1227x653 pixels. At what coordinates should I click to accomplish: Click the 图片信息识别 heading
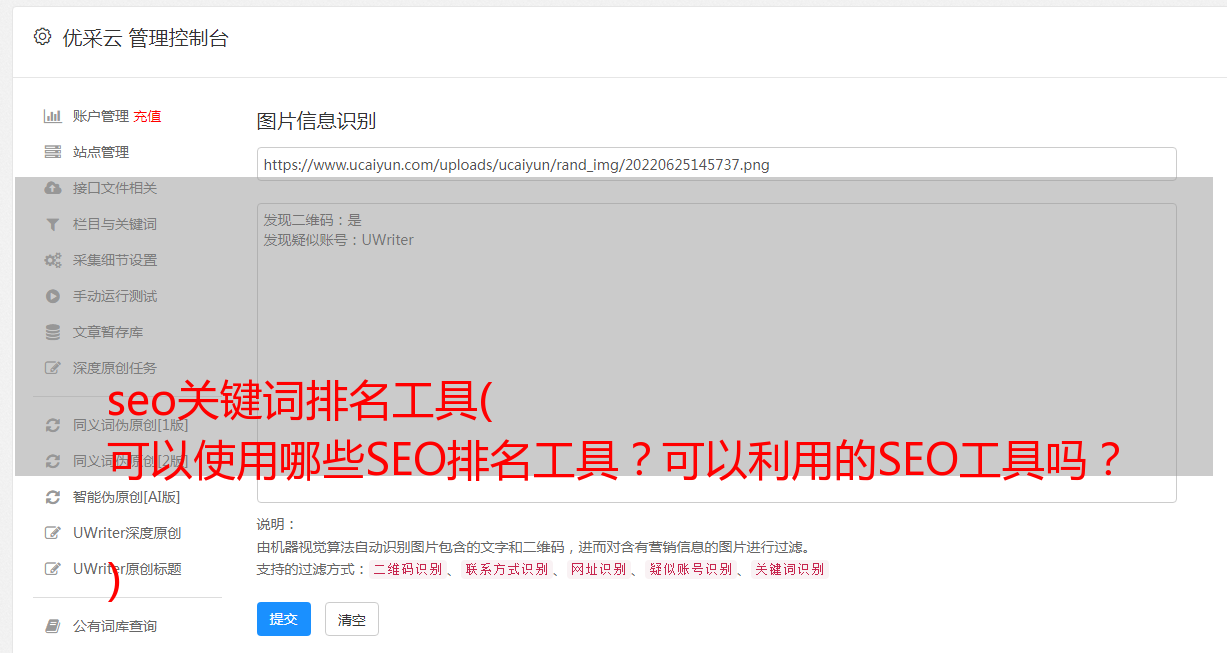(x=316, y=122)
